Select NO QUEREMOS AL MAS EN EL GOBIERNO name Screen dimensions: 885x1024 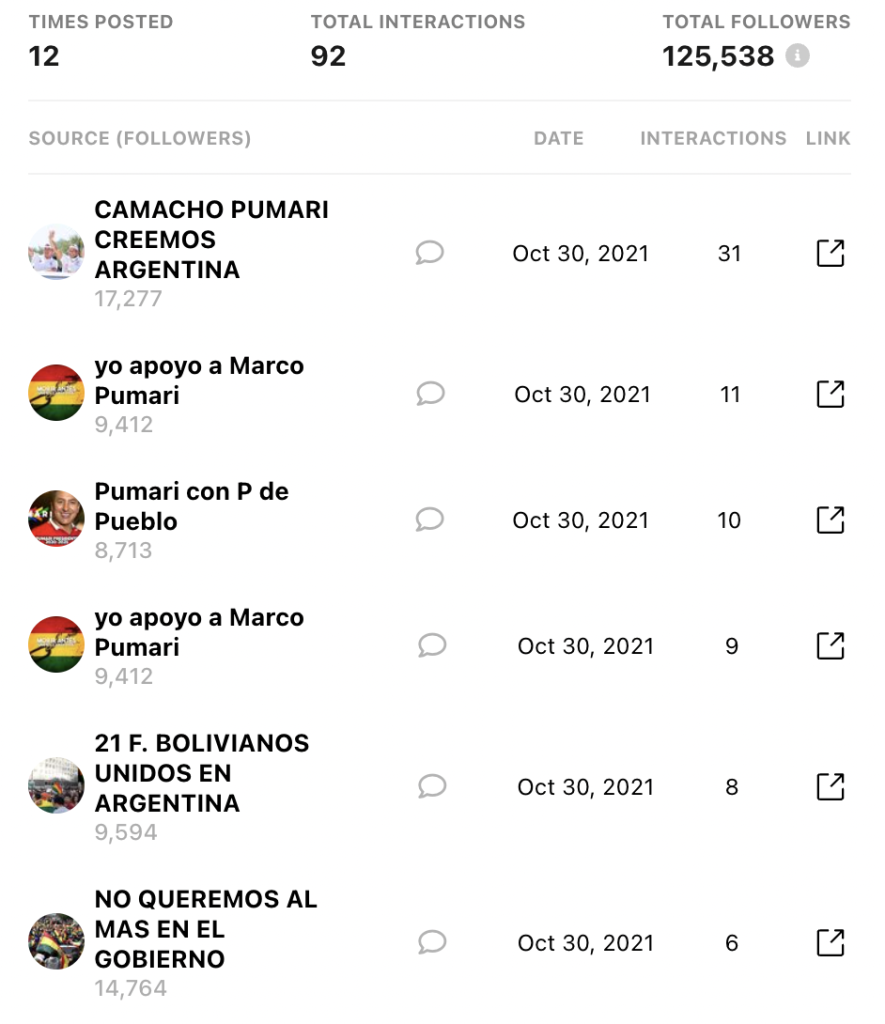click(x=206, y=929)
